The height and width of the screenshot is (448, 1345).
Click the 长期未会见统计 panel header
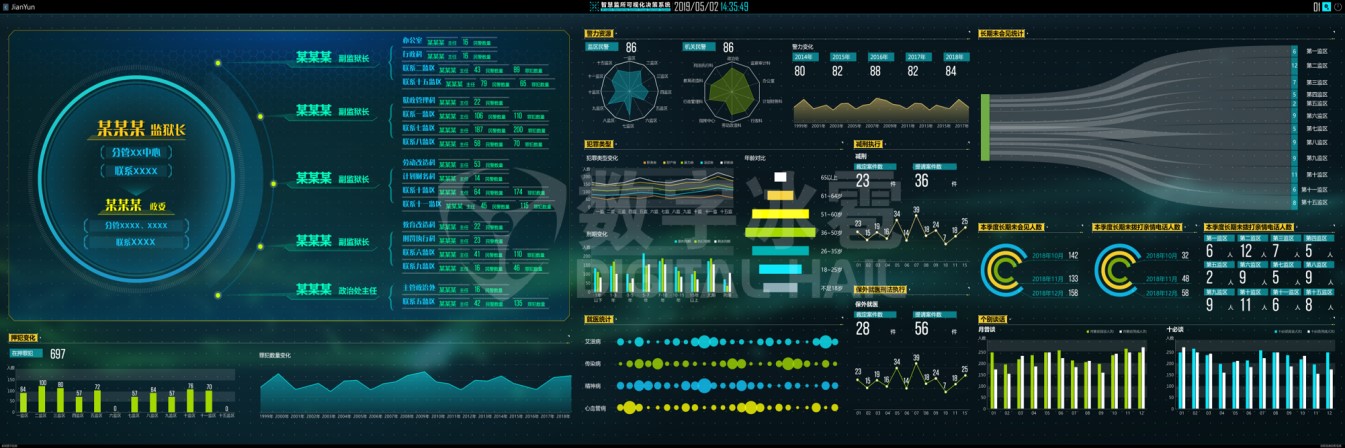click(1003, 33)
